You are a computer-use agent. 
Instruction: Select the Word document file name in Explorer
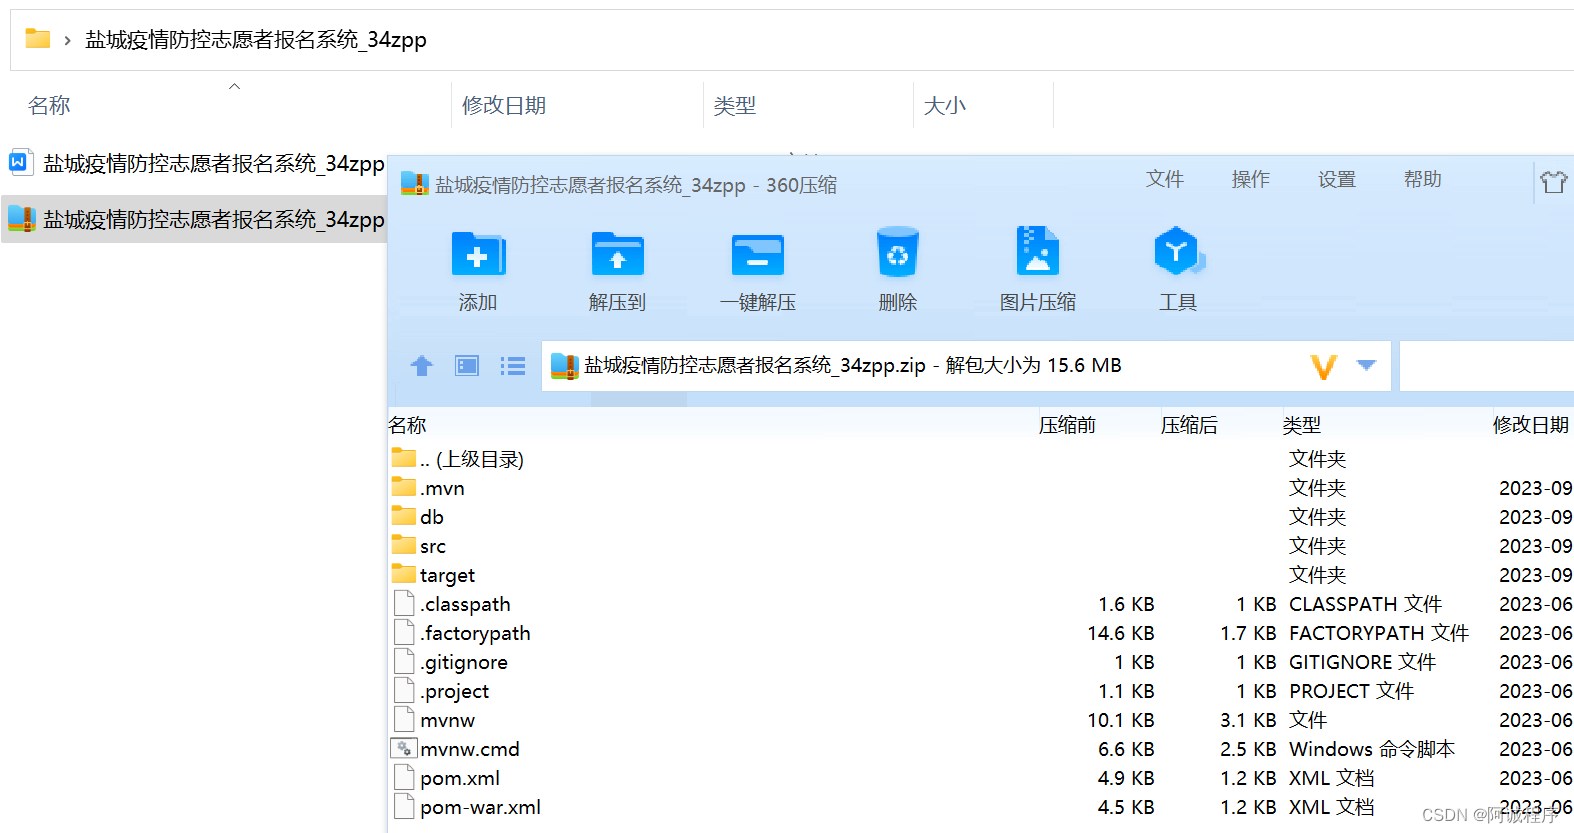(x=214, y=163)
